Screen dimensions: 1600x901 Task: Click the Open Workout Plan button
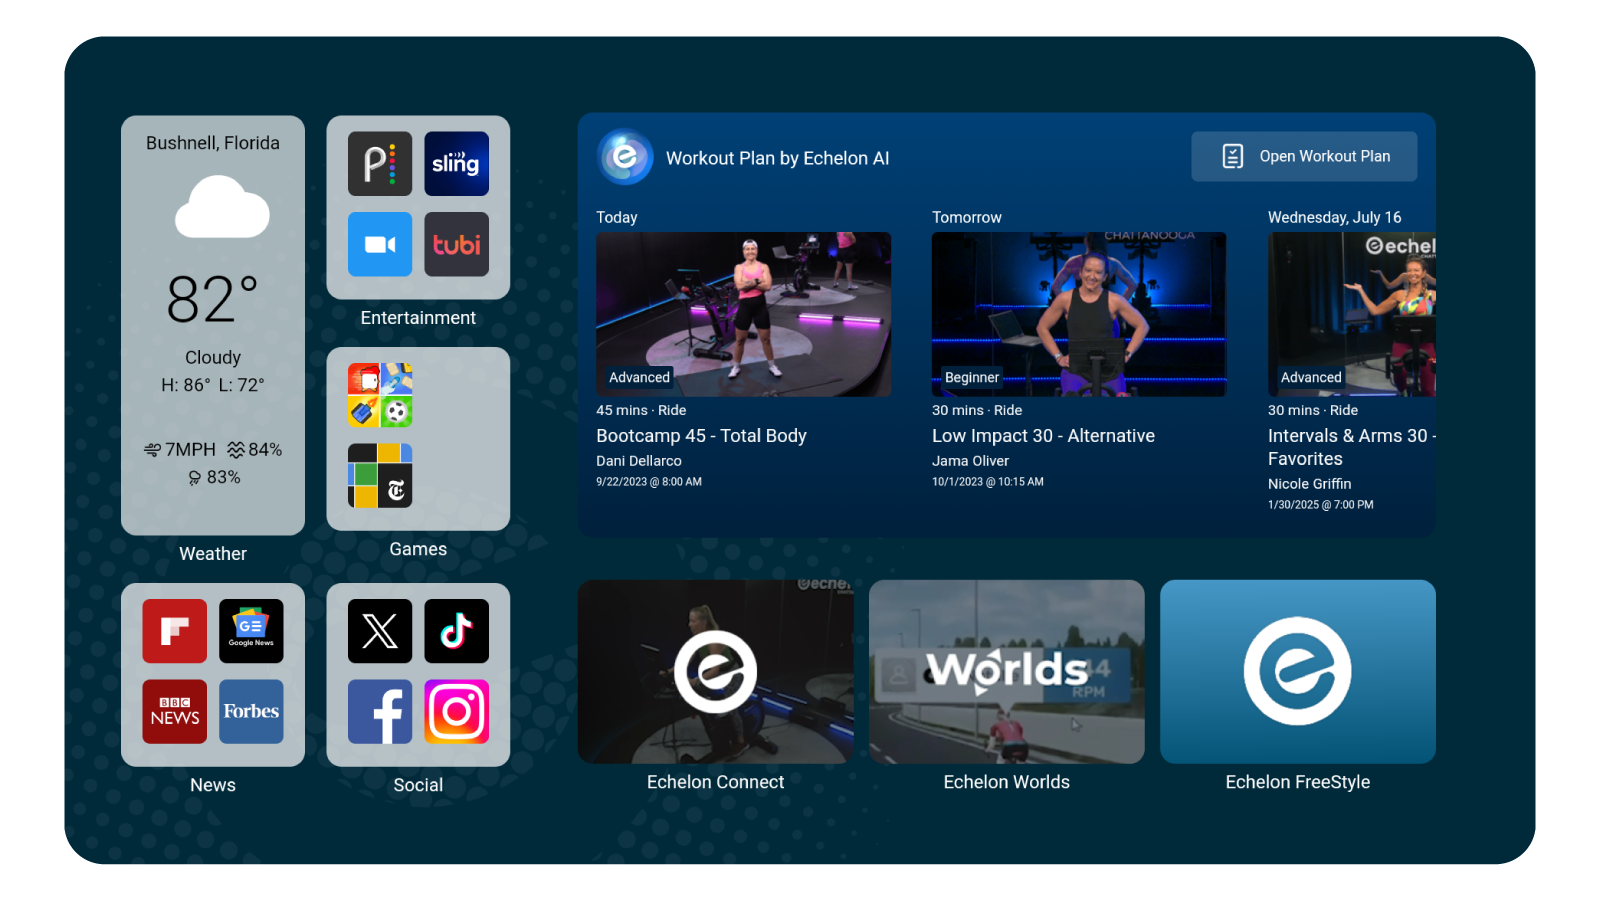click(x=1304, y=157)
